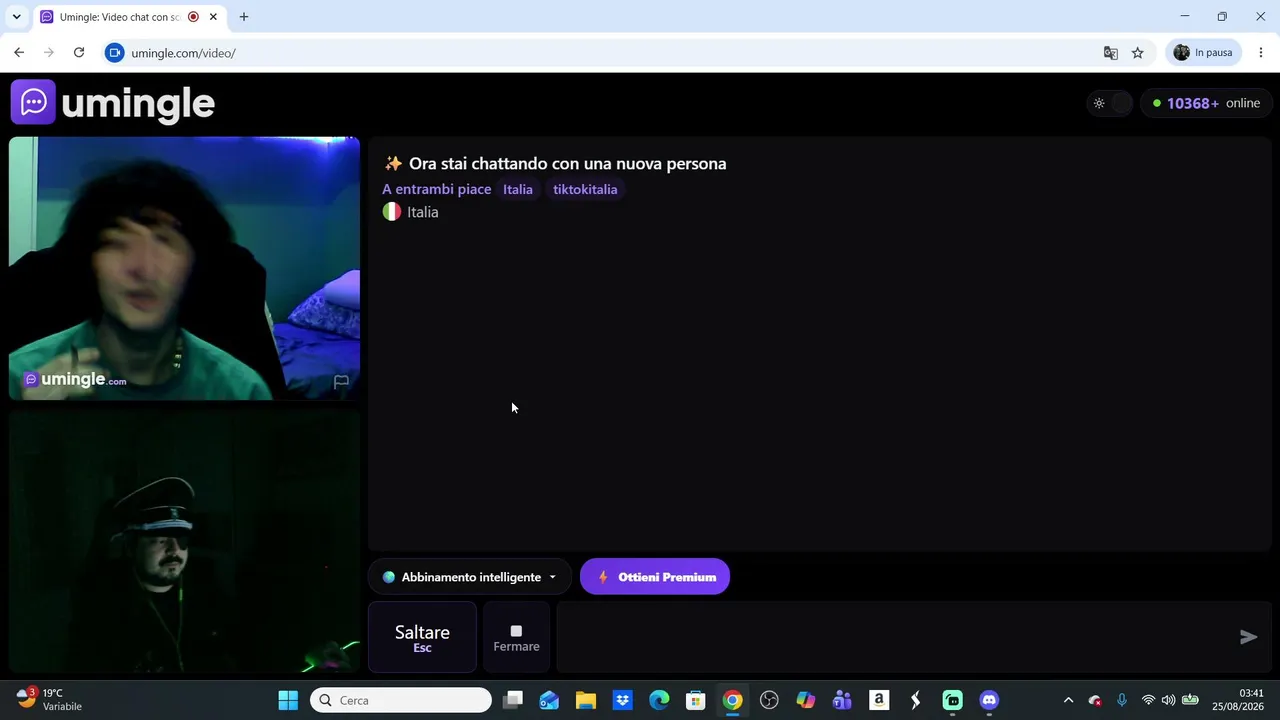Open a new browser tab

tap(244, 17)
